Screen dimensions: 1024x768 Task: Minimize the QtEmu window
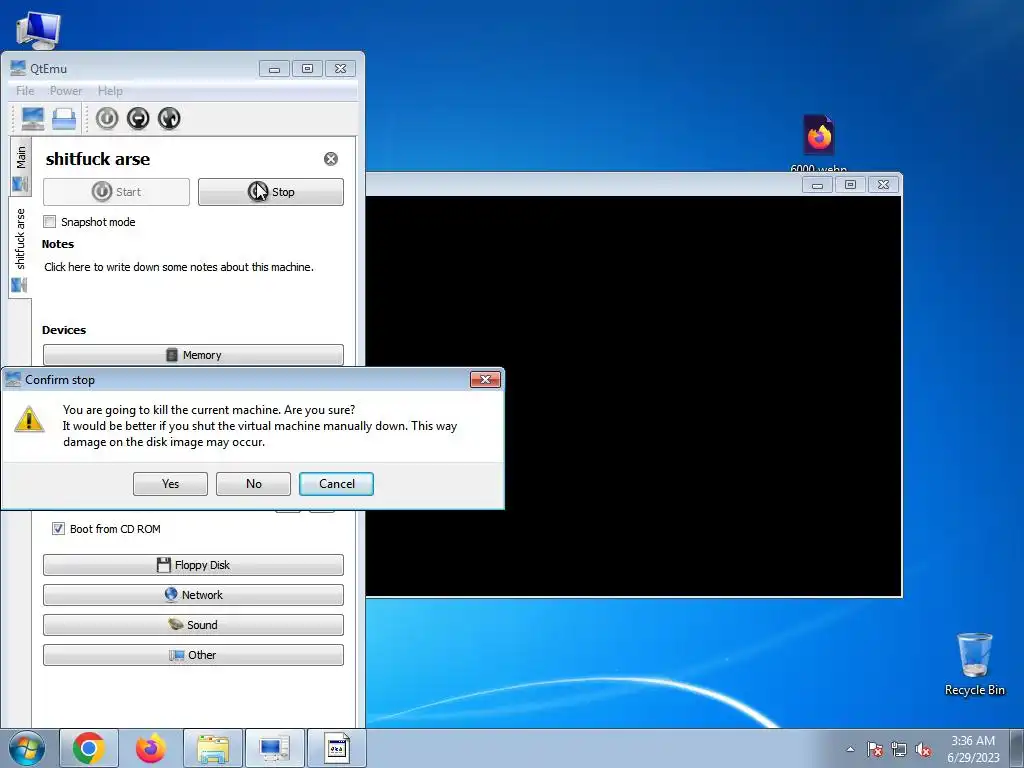coord(274,69)
